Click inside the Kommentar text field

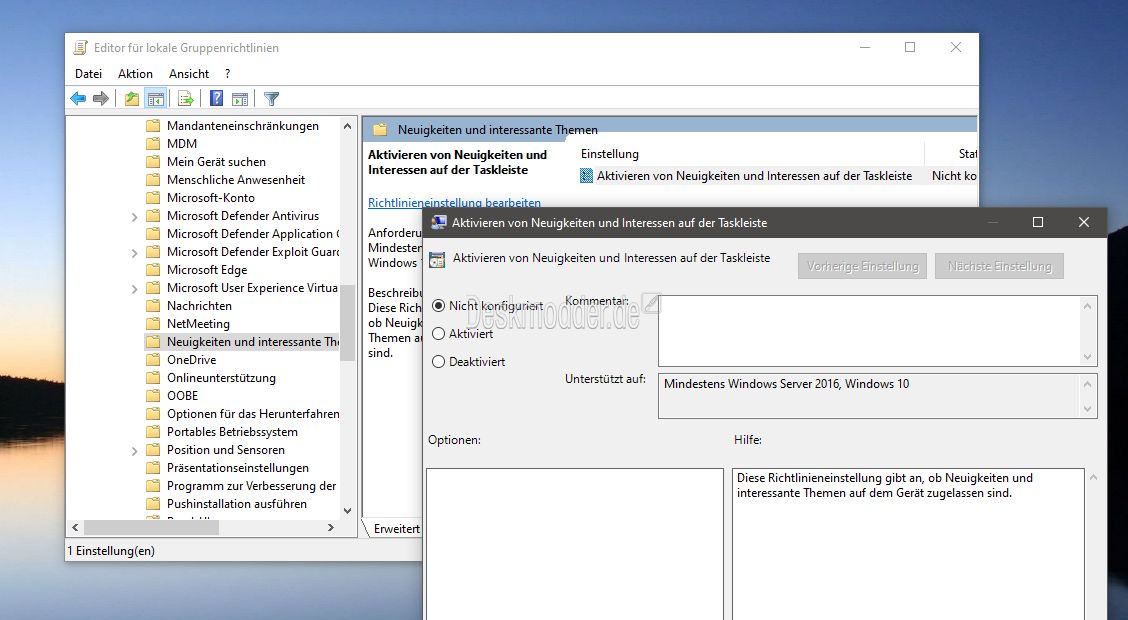pos(868,330)
